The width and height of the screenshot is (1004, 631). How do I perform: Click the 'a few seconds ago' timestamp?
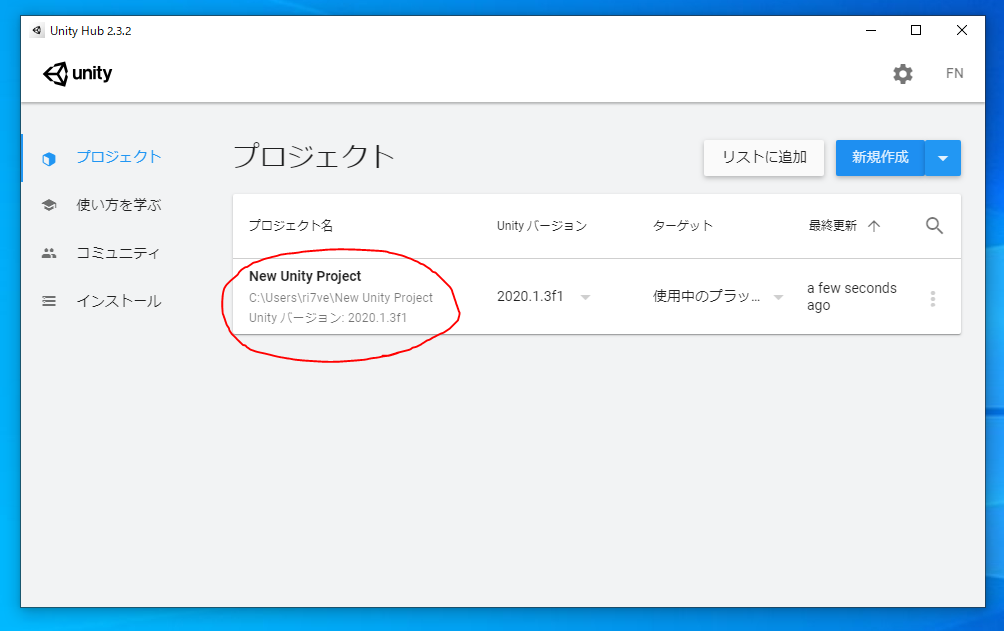(852, 297)
